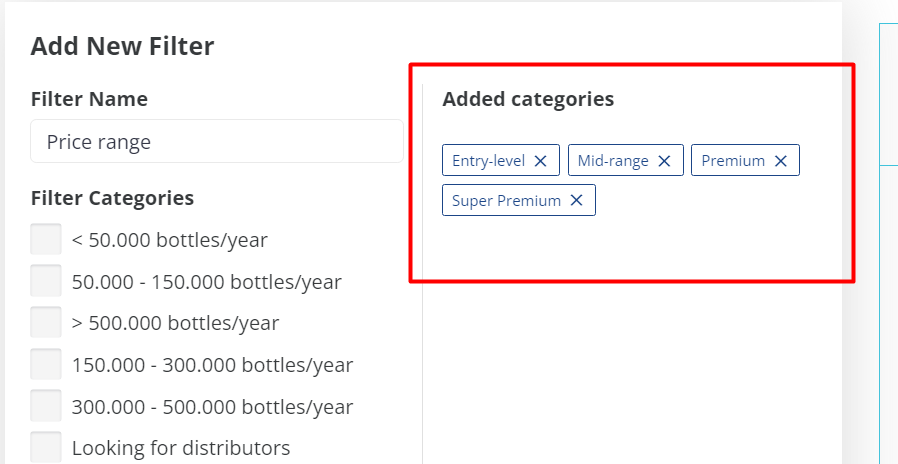Click the Filter Name input field
This screenshot has height=464, width=898.
pyautogui.click(x=217, y=142)
